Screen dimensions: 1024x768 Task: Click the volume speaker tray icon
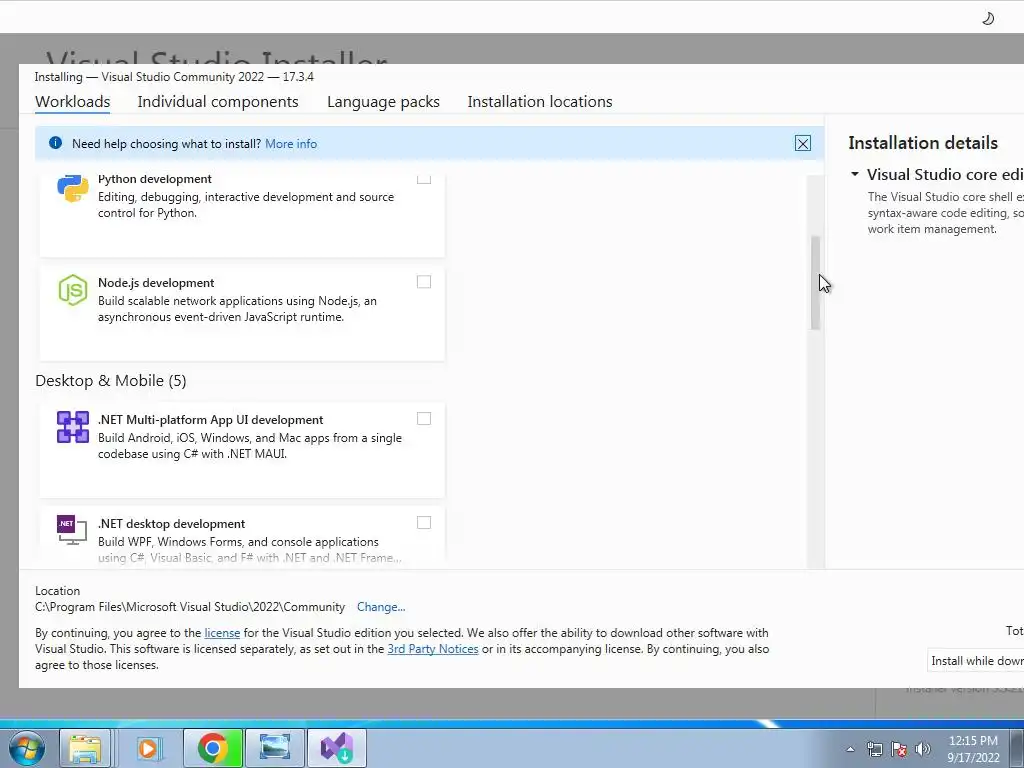tap(923, 749)
